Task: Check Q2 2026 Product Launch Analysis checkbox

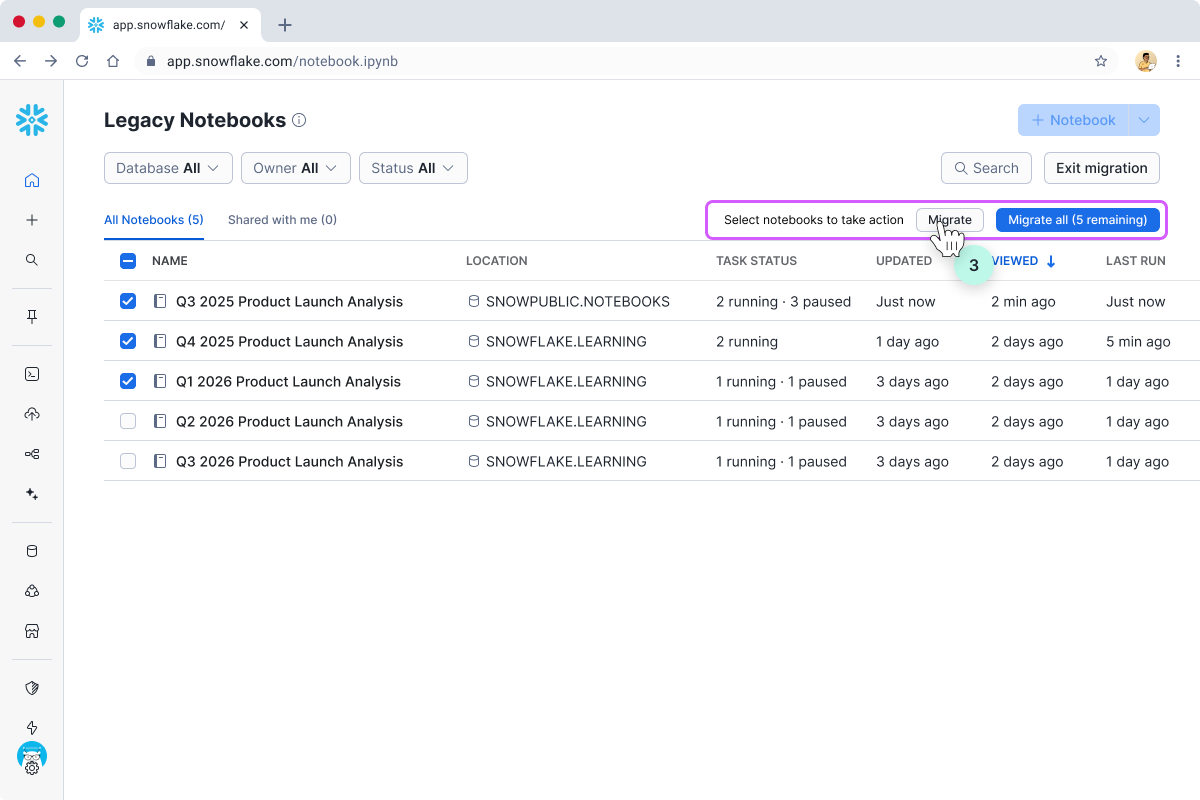Action: coord(128,421)
